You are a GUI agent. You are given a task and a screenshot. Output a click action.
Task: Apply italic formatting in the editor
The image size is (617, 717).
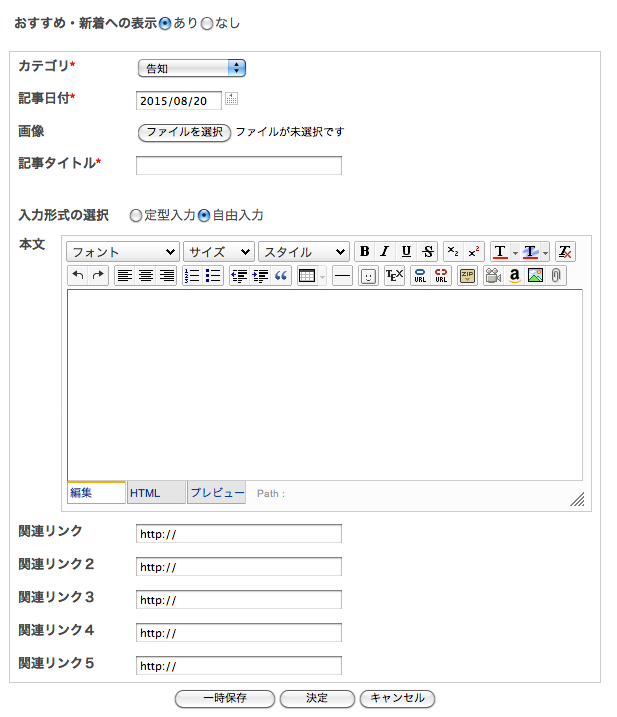[x=384, y=251]
